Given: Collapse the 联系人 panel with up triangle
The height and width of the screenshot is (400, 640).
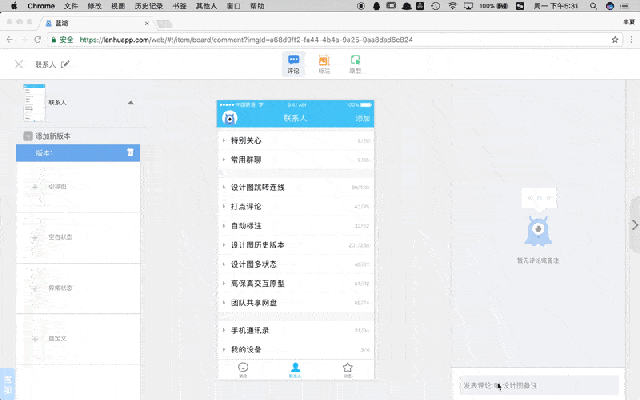Looking at the screenshot, I should pos(131,102).
